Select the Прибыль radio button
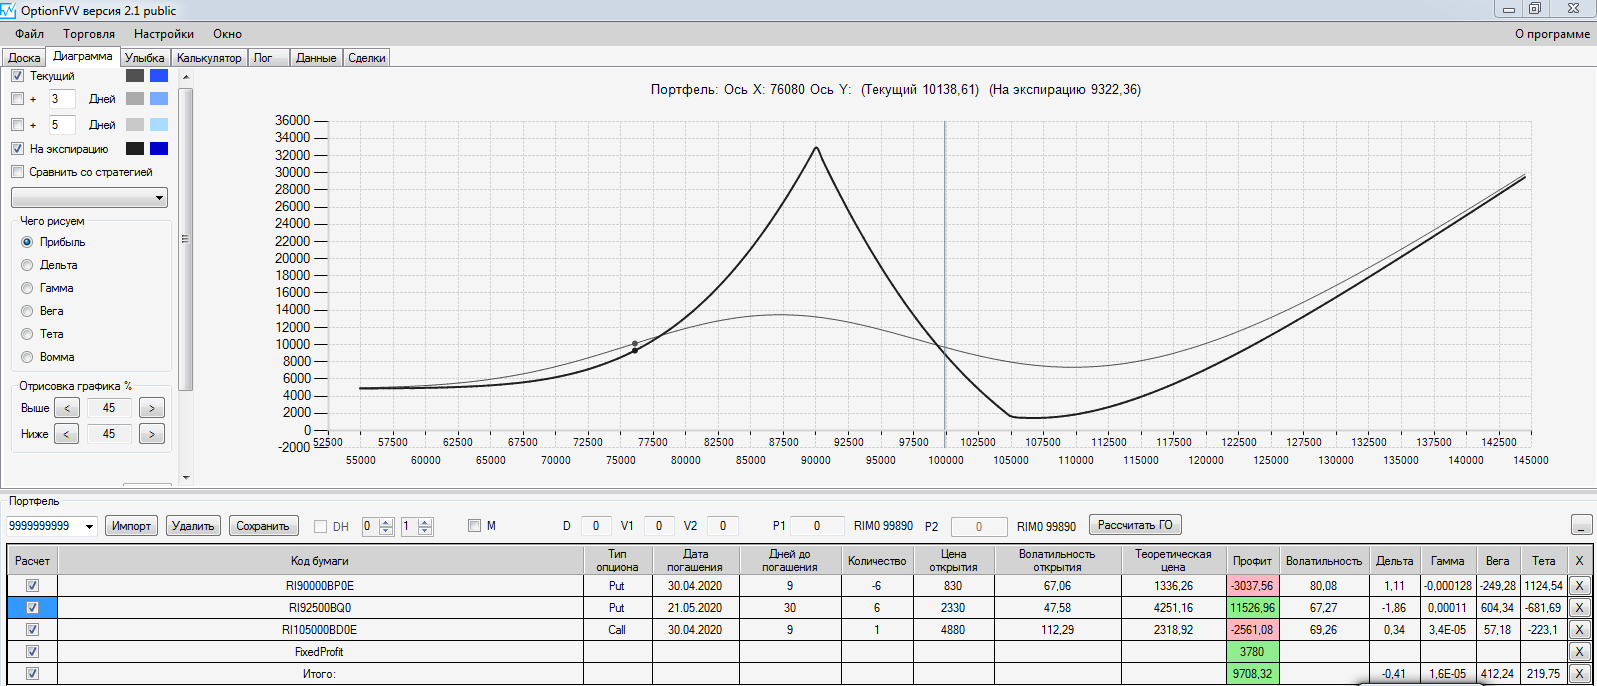 tap(27, 242)
